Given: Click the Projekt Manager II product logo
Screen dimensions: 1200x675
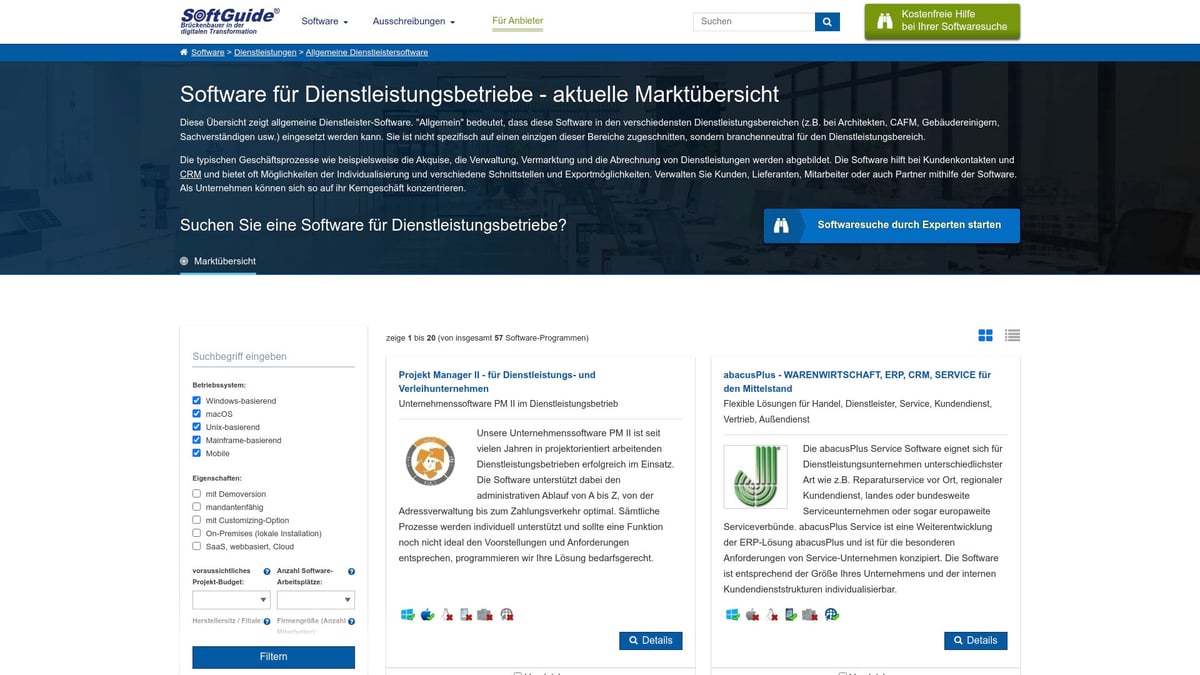Looking at the screenshot, I should tap(431, 460).
